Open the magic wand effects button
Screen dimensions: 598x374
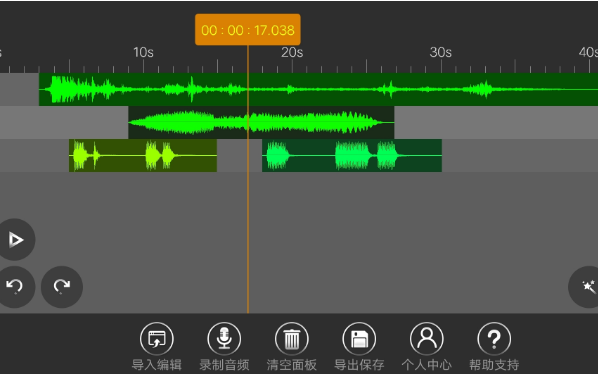click(x=585, y=286)
